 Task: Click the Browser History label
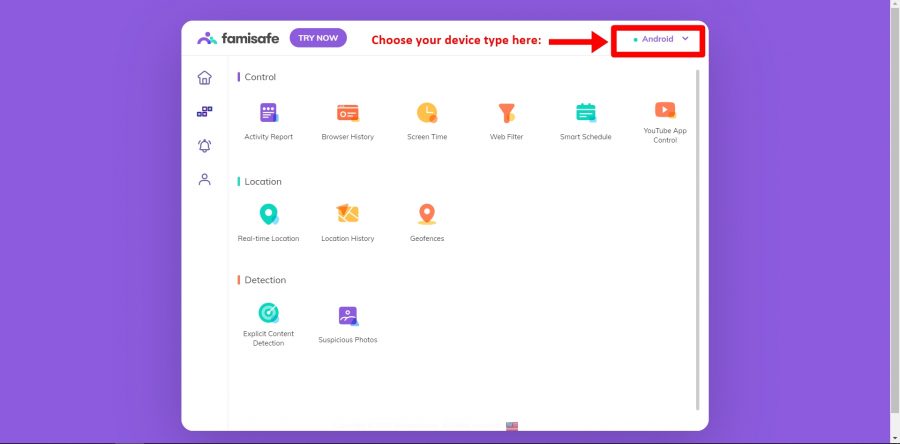(348, 137)
